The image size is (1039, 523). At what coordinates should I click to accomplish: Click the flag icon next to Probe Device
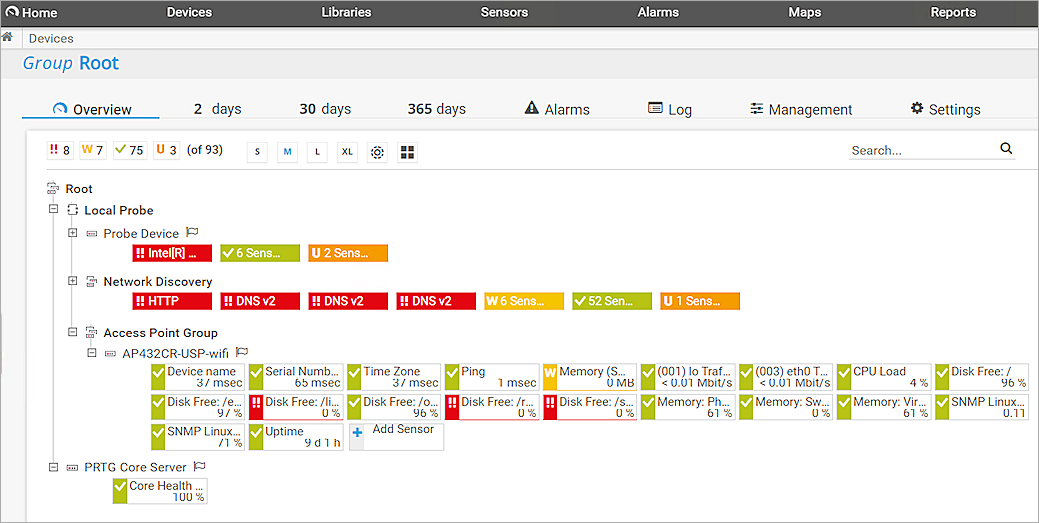click(x=193, y=233)
